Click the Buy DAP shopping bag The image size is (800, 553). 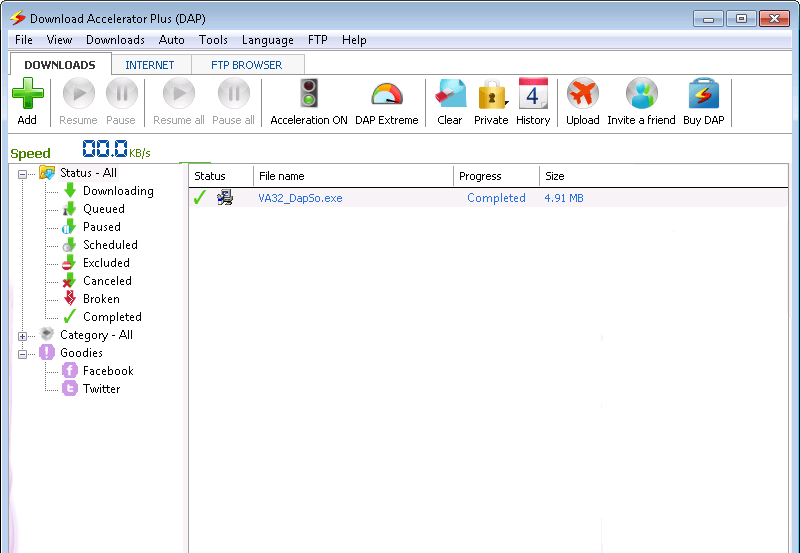point(705,96)
